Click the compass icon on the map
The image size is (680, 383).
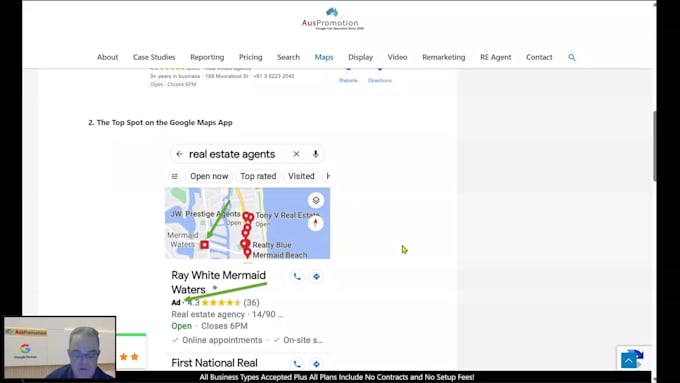coord(316,223)
